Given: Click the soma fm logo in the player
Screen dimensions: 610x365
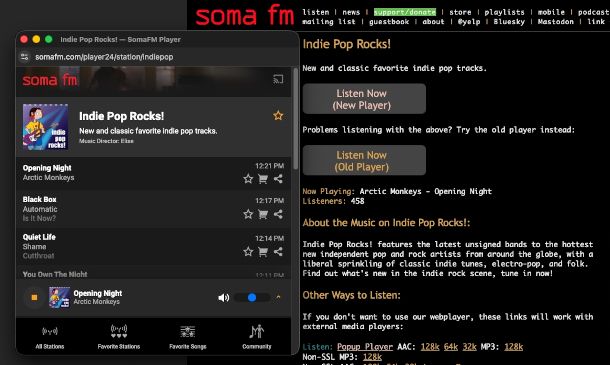Looking at the screenshot, I should [x=50, y=80].
